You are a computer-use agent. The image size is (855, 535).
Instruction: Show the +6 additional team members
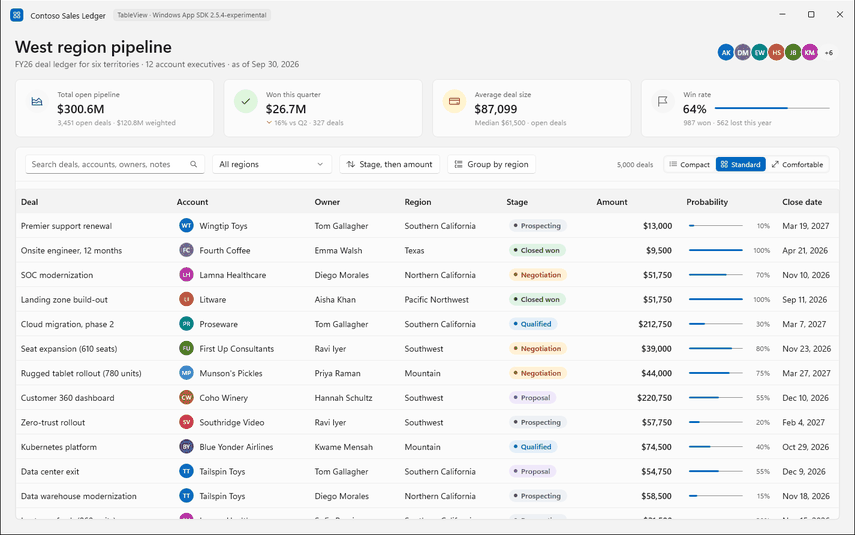point(828,52)
